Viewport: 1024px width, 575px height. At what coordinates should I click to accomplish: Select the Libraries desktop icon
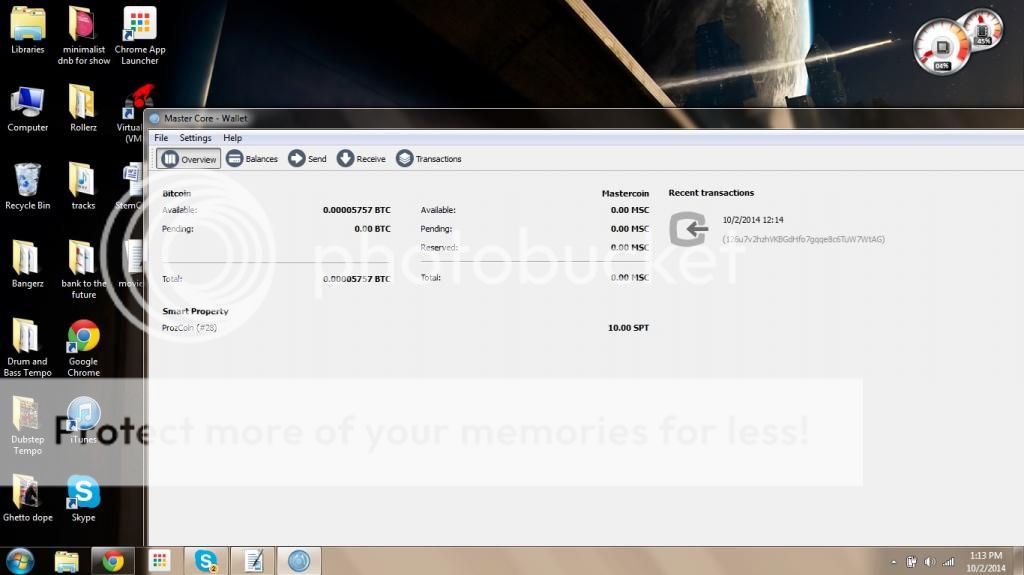tap(27, 30)
